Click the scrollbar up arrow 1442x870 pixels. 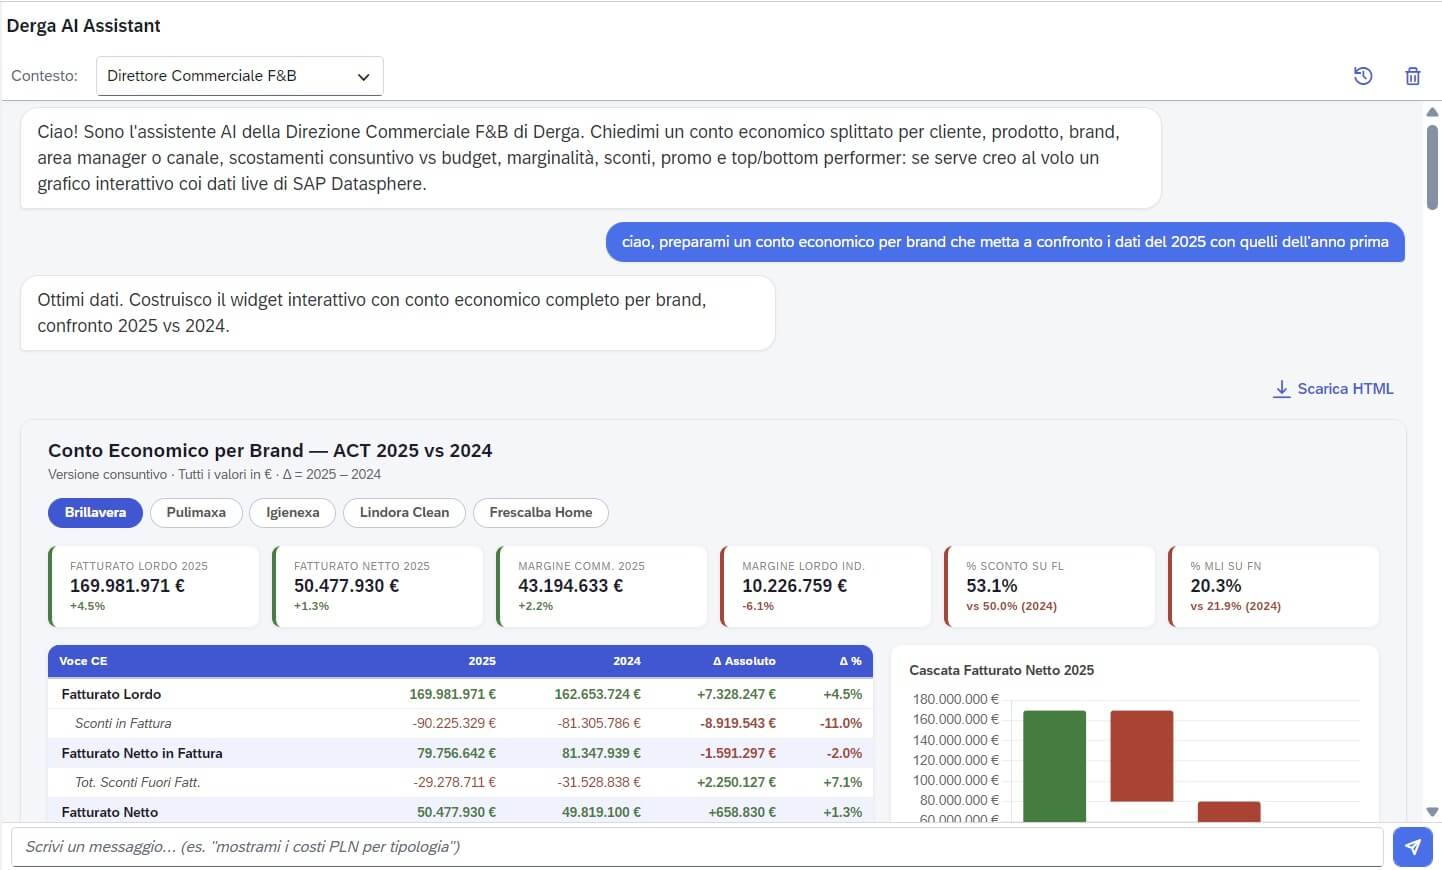click(1432, 112)
